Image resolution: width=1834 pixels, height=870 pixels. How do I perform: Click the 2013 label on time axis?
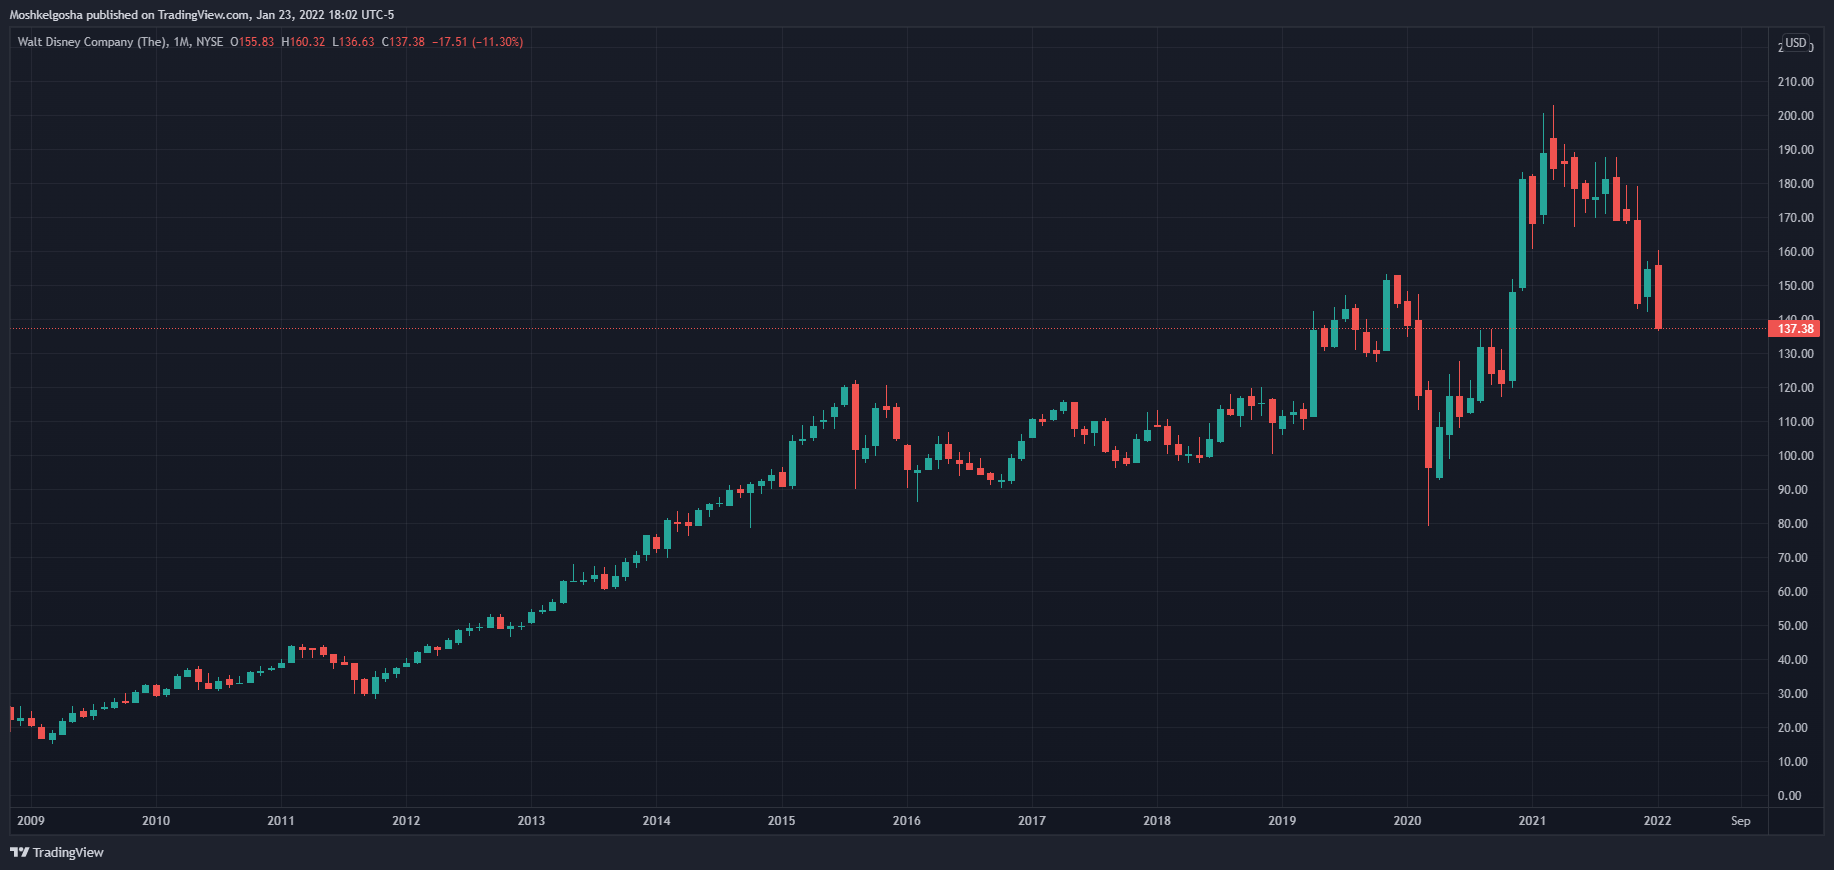531,821
